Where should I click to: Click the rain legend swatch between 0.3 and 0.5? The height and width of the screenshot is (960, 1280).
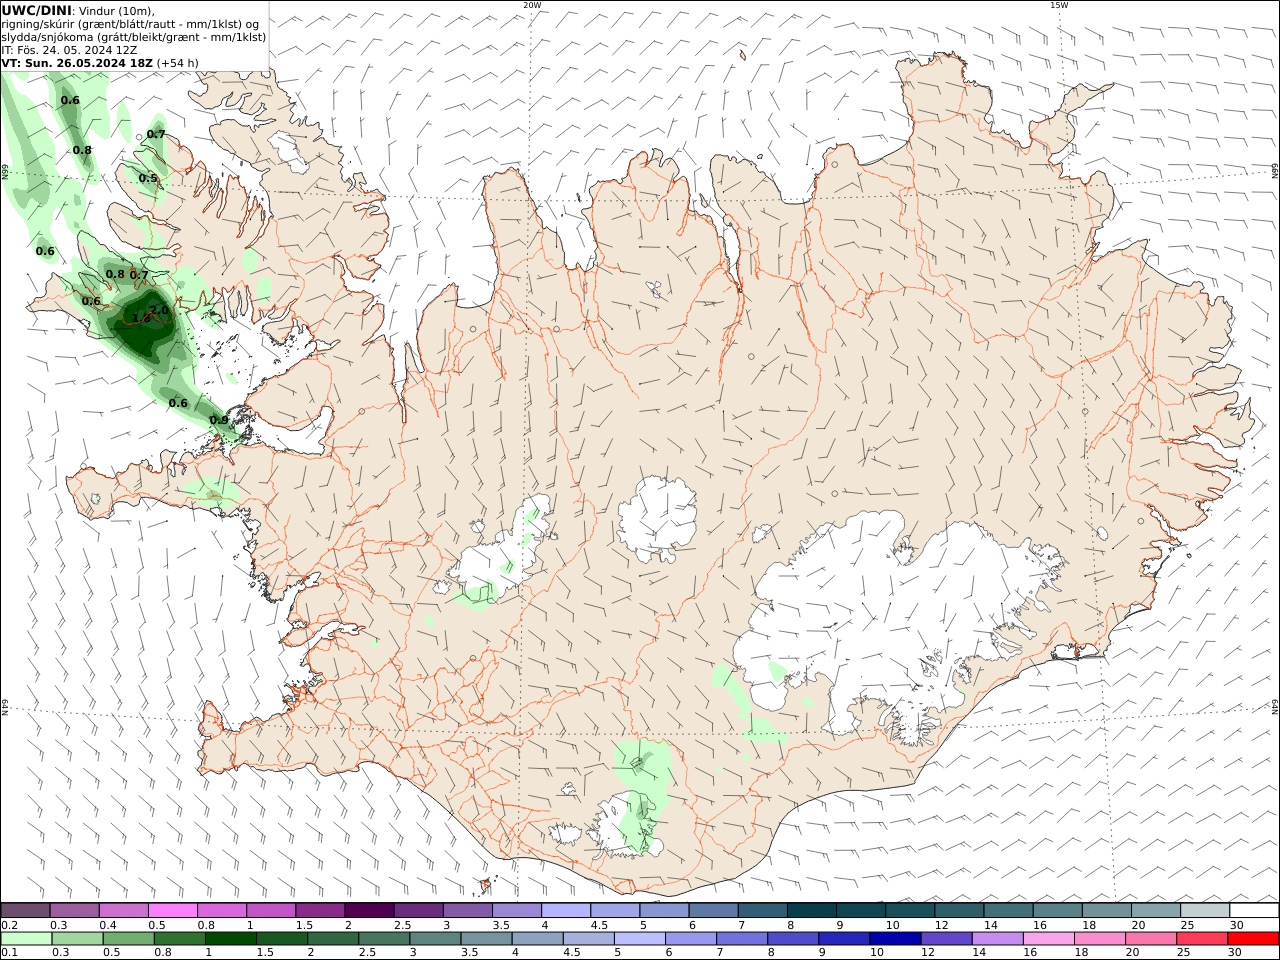tap(77, 939)
